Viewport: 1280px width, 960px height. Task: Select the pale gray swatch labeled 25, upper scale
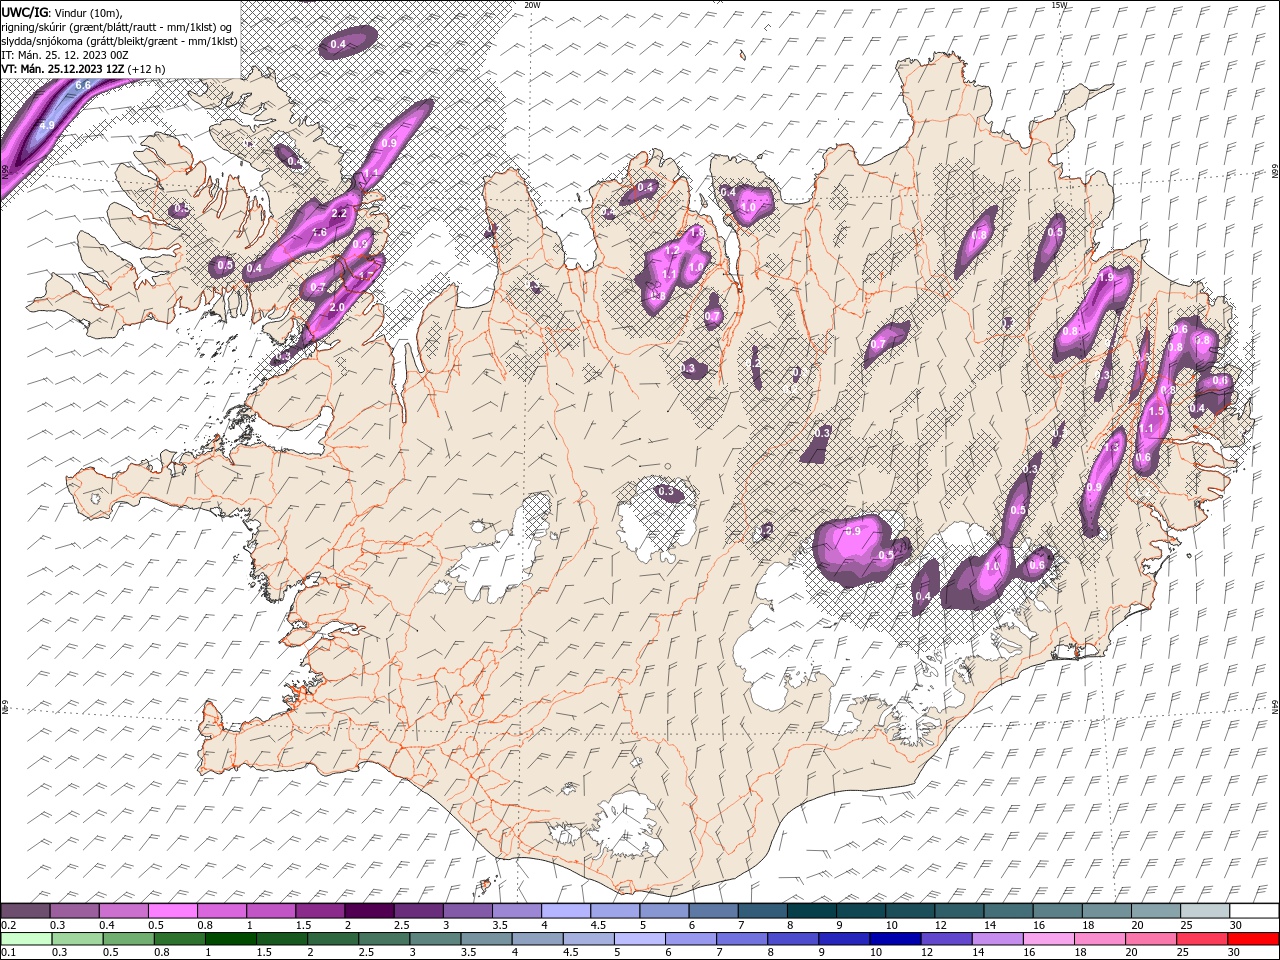tap(1204, 911)
